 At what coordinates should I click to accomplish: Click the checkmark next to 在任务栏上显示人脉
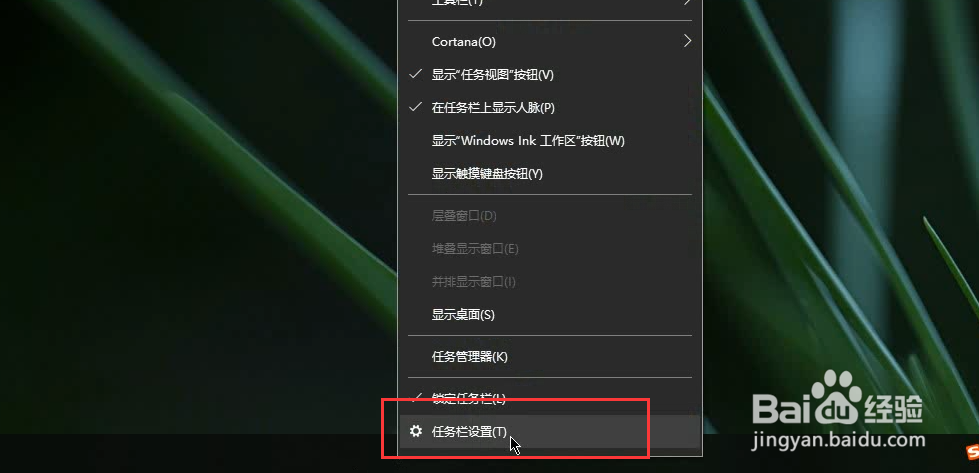point(416,107)
